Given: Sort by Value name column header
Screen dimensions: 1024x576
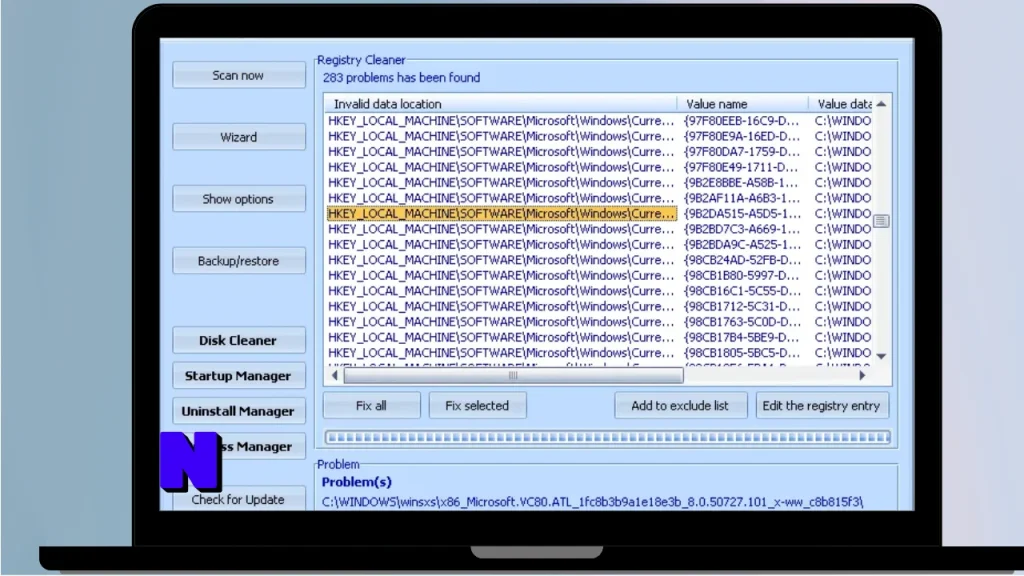Looking at the screenshot, I should pyautogui.click(x=743, y=104).
